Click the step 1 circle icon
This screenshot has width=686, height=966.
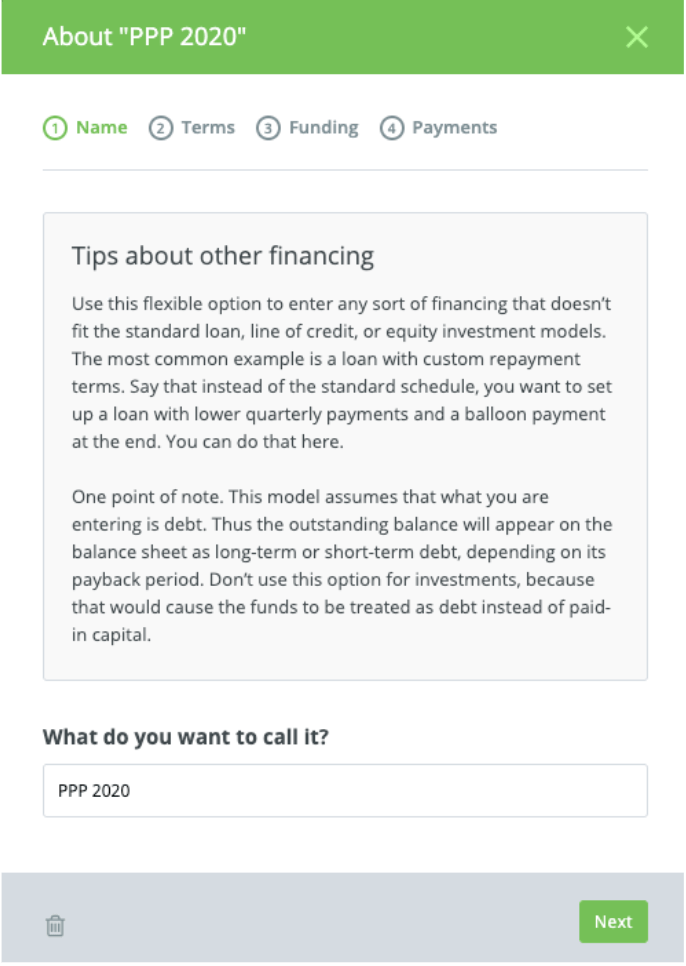54,128
